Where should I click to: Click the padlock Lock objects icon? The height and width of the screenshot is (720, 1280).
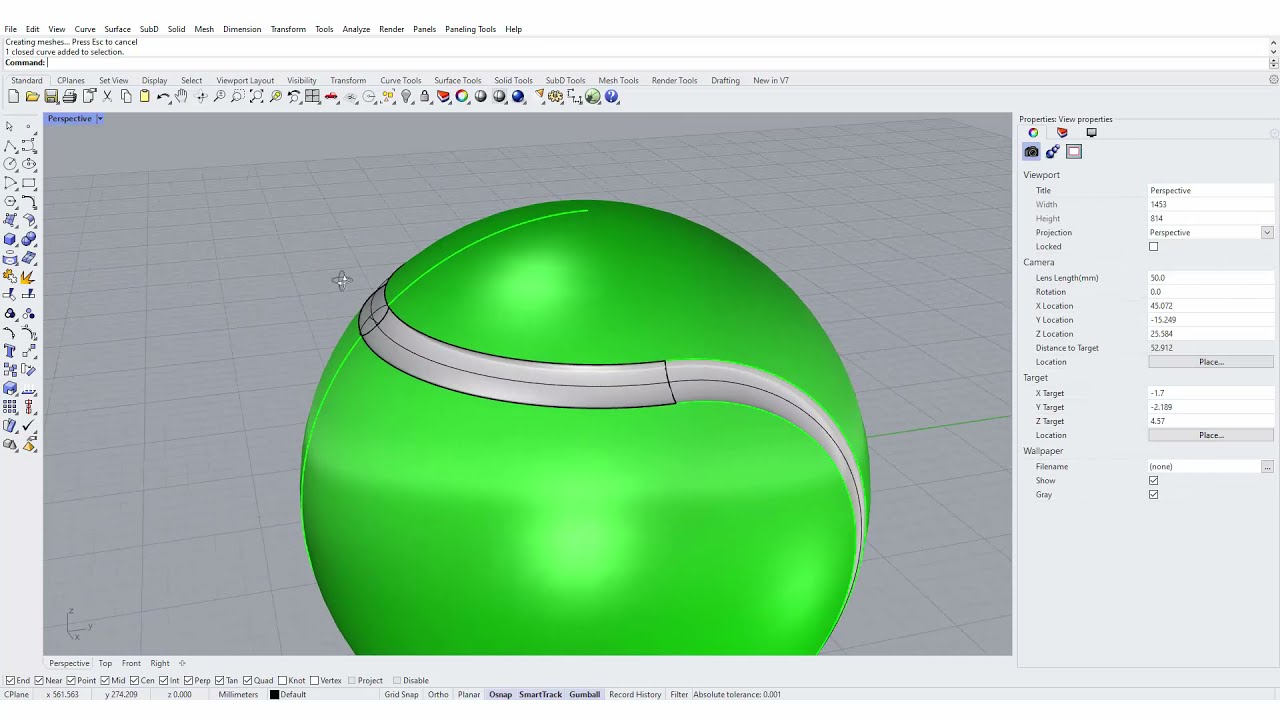[425, 97]
